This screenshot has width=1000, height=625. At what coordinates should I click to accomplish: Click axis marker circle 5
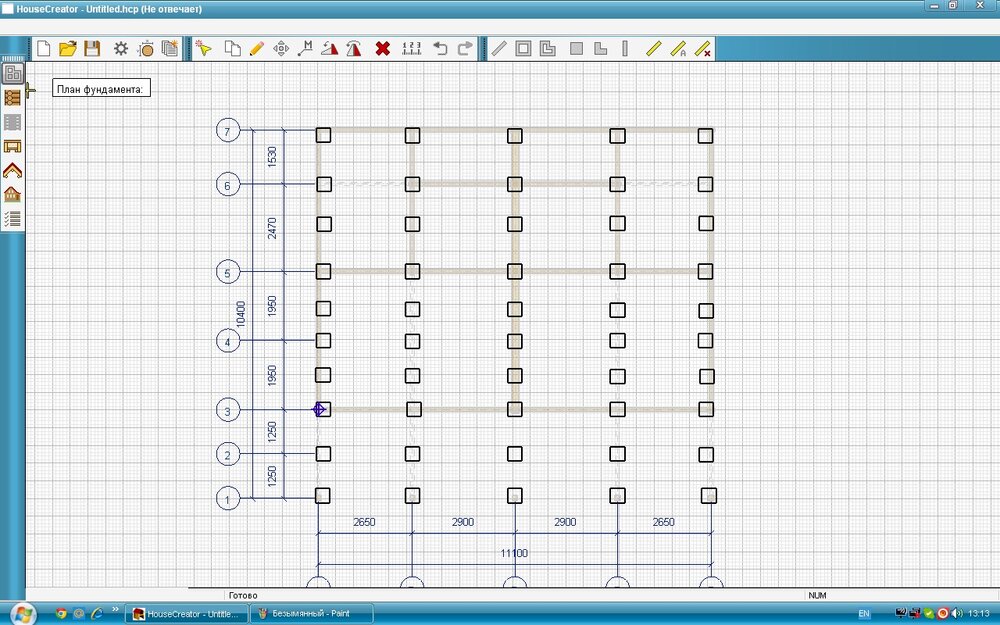tap(228, 272)
